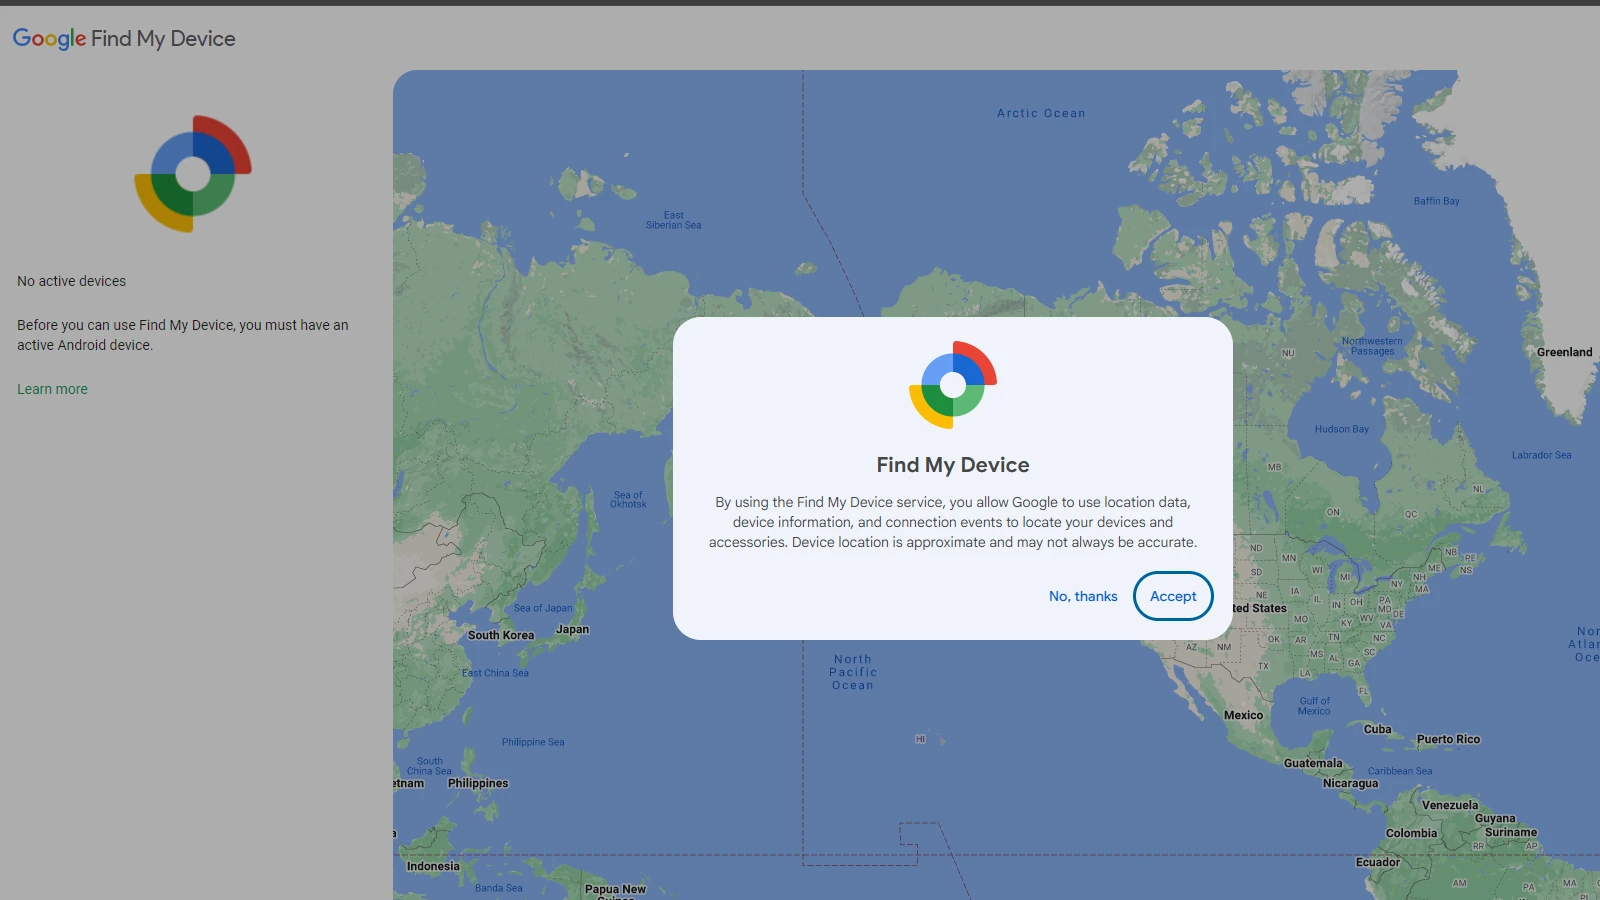
Task: Click the Cuba label on the map
Action: point(1378,729)
